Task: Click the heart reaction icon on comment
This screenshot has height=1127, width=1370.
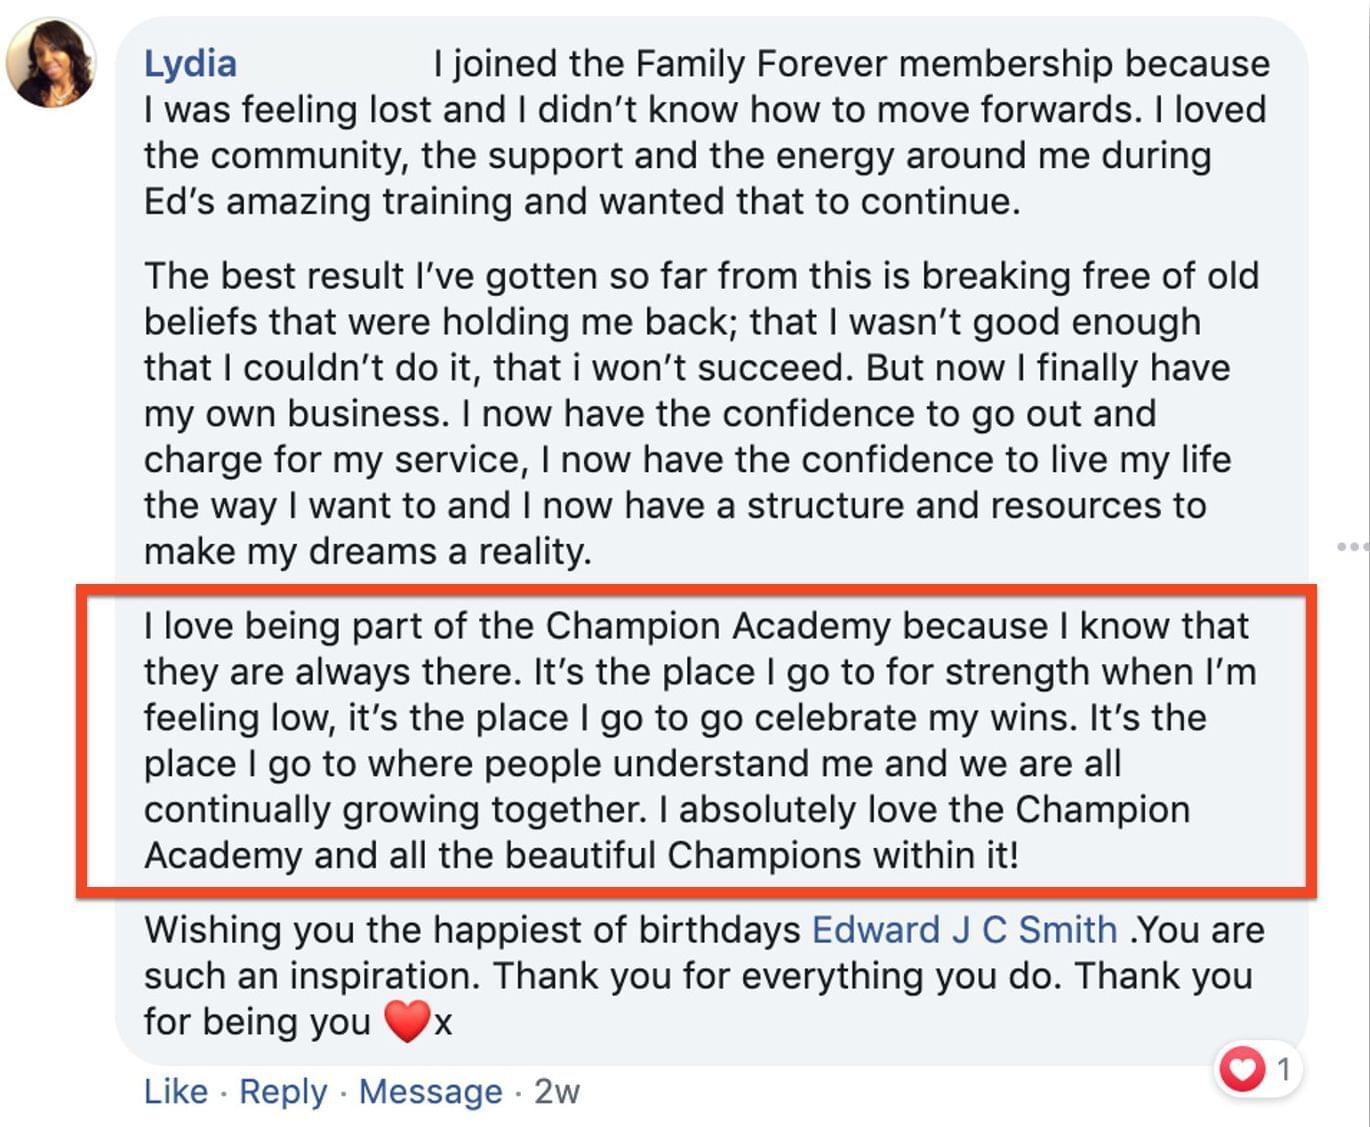Action: (1241, 1069)
